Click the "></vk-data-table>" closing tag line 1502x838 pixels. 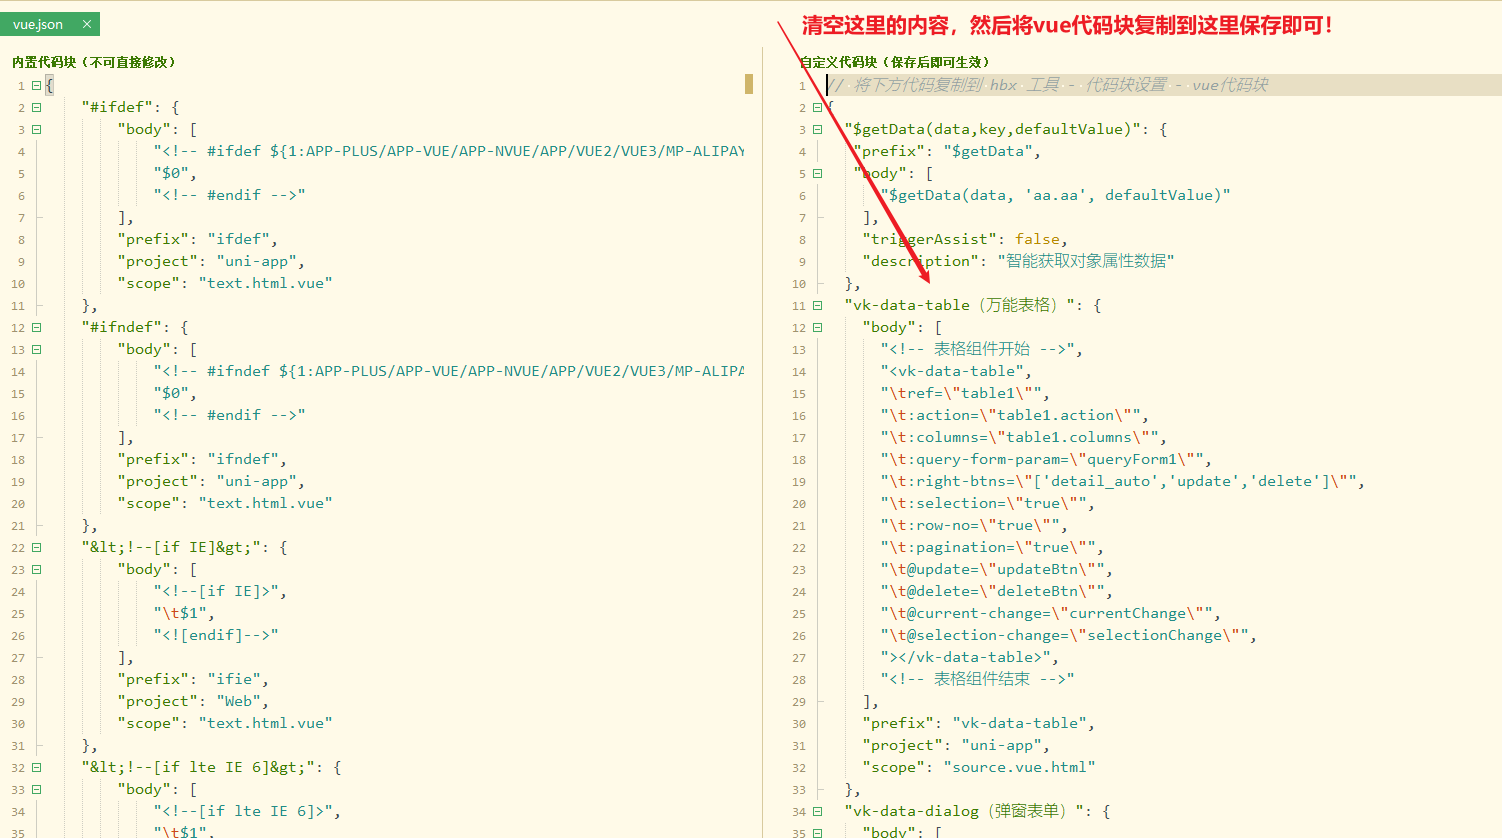point(969,657)
